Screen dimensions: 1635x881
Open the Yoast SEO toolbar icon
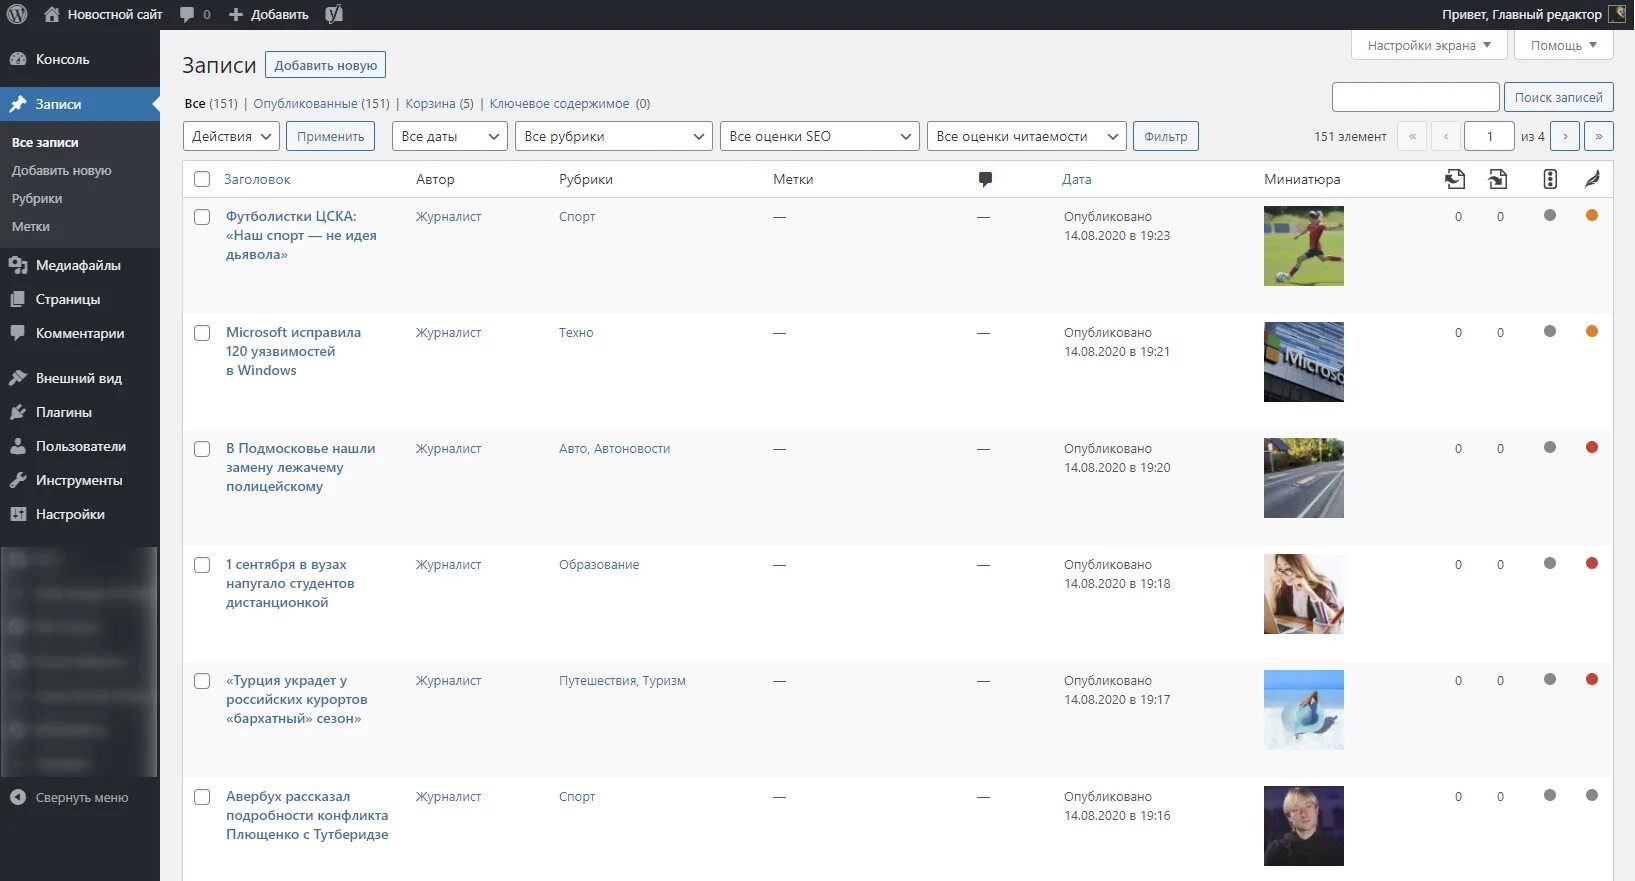(334, 14)
